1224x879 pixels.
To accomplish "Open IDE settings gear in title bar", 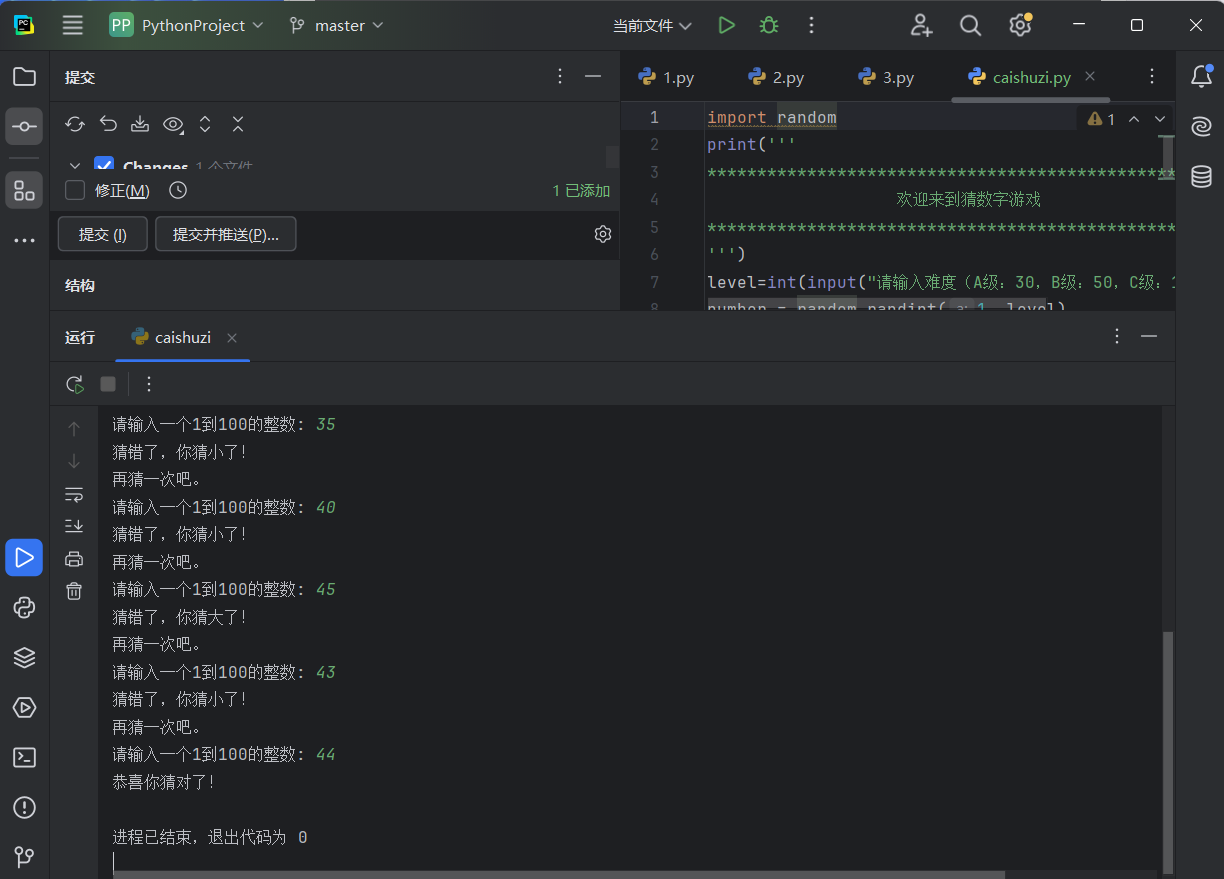I will coord(1020,25).
